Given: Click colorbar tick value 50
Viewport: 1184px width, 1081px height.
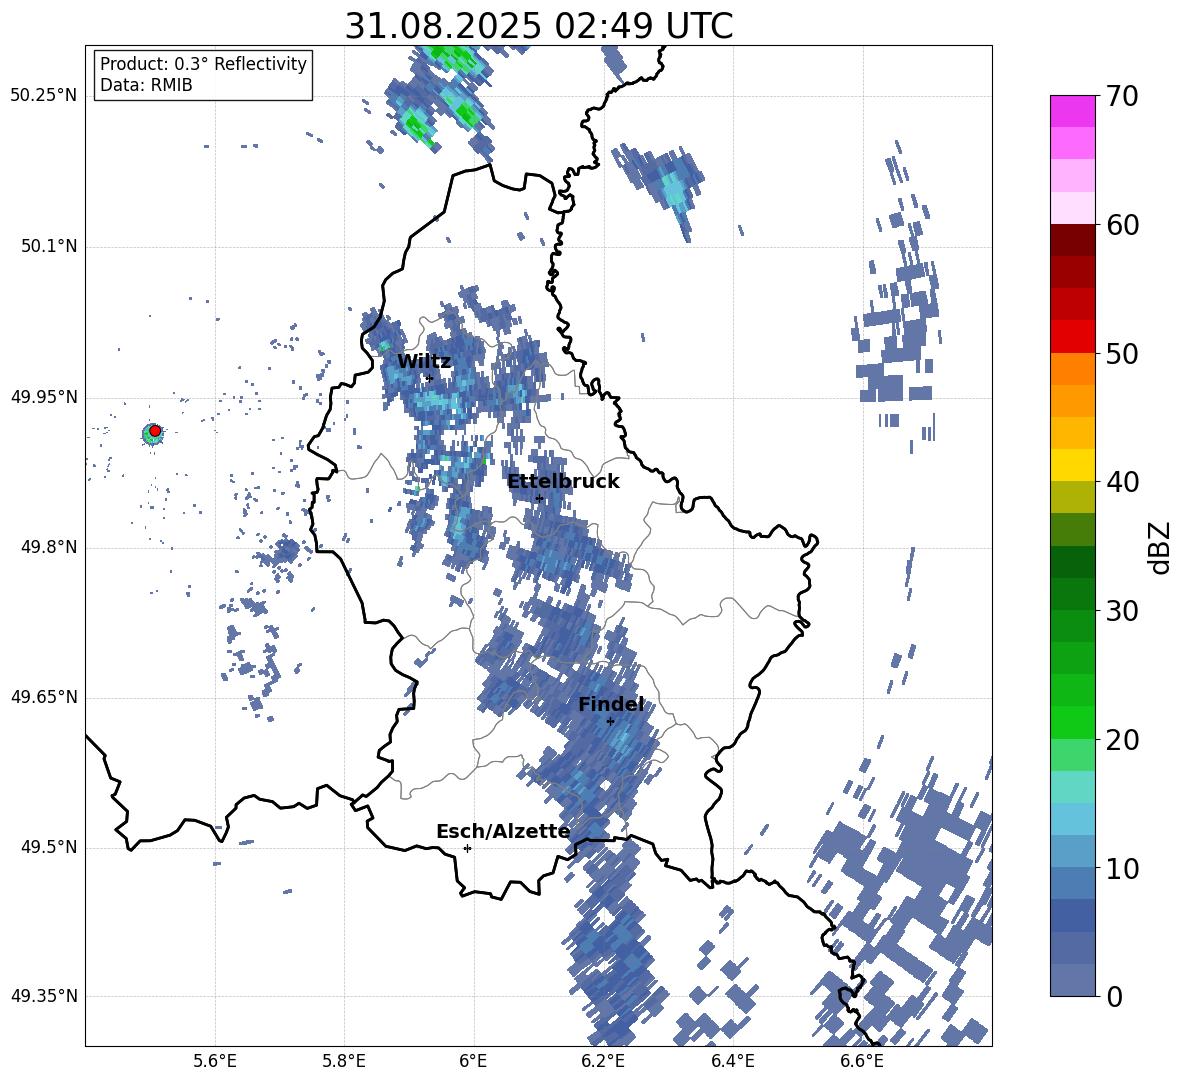Looking at the screenshot, I should pyautogui.click(x=1122, y=353).
